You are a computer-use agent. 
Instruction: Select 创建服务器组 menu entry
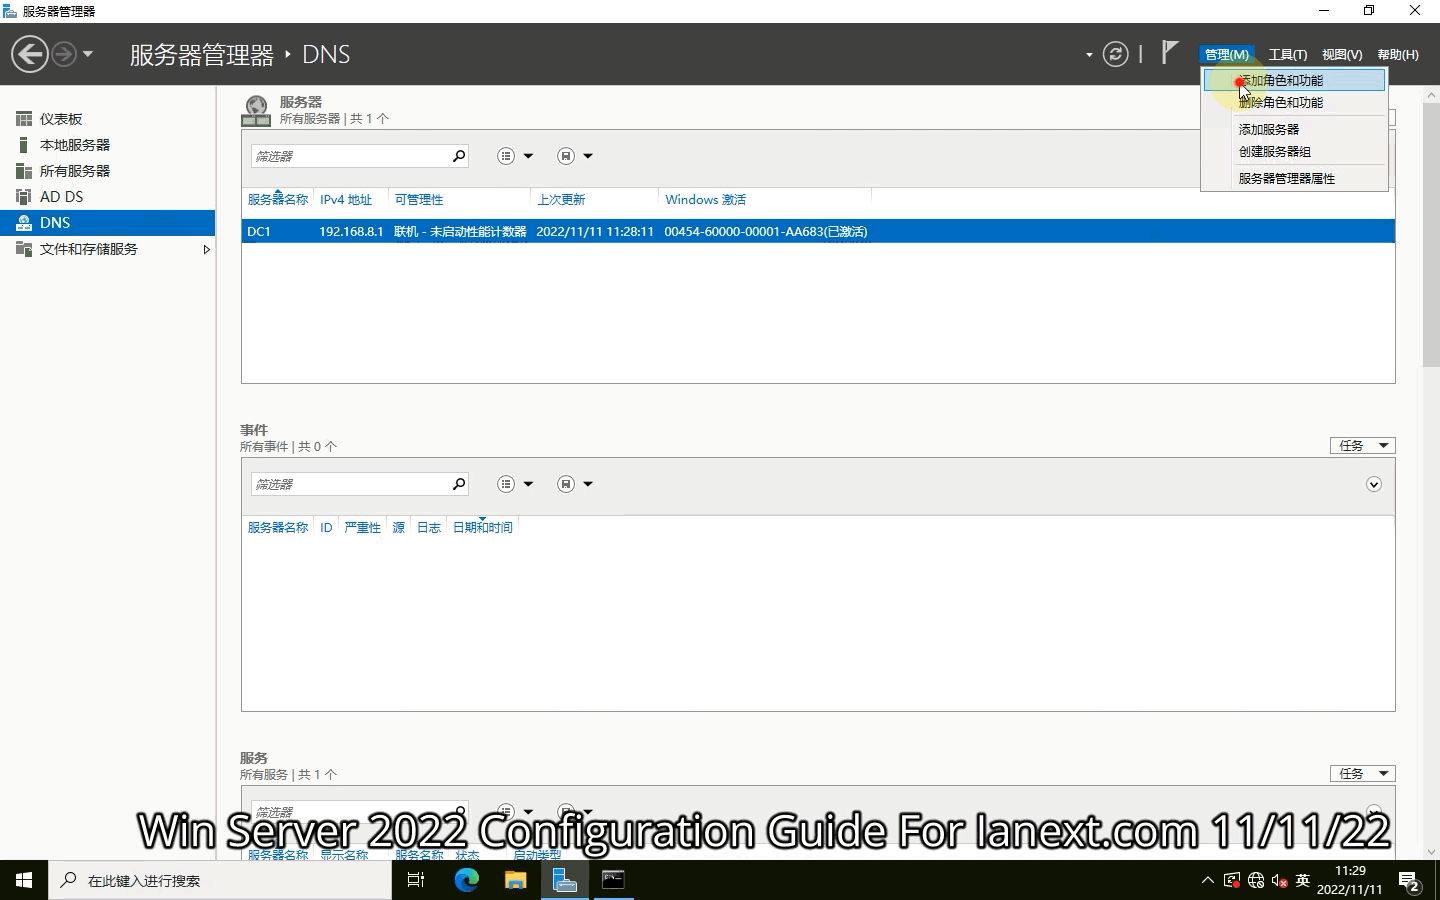(x=1294, y=151)
